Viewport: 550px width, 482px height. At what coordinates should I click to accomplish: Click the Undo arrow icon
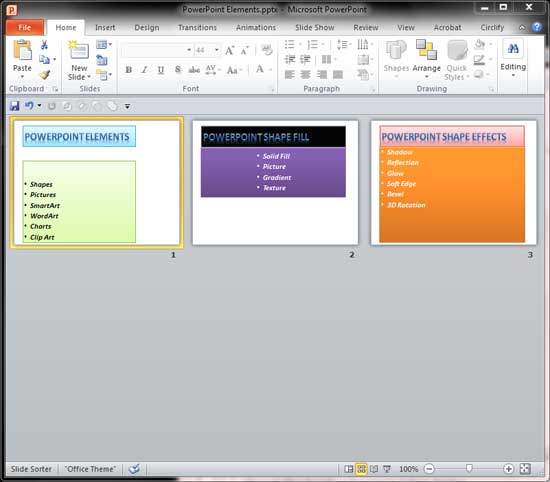[x=29, y=106]
